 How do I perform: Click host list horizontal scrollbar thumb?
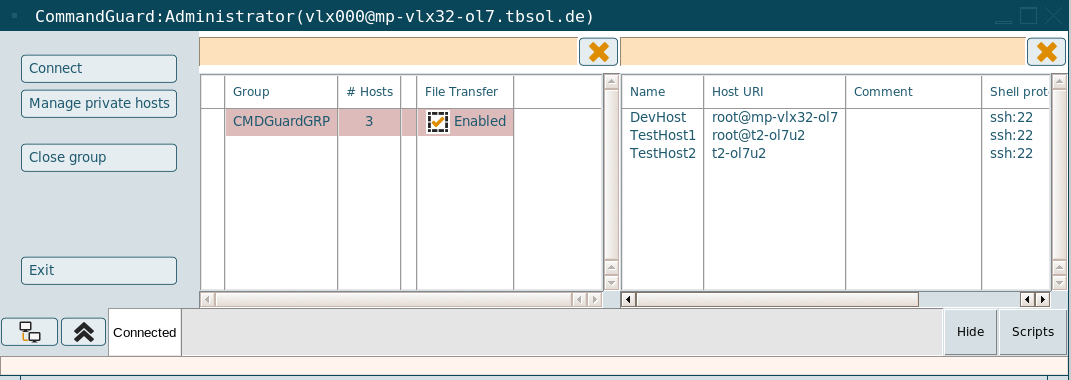coord(777,299)
